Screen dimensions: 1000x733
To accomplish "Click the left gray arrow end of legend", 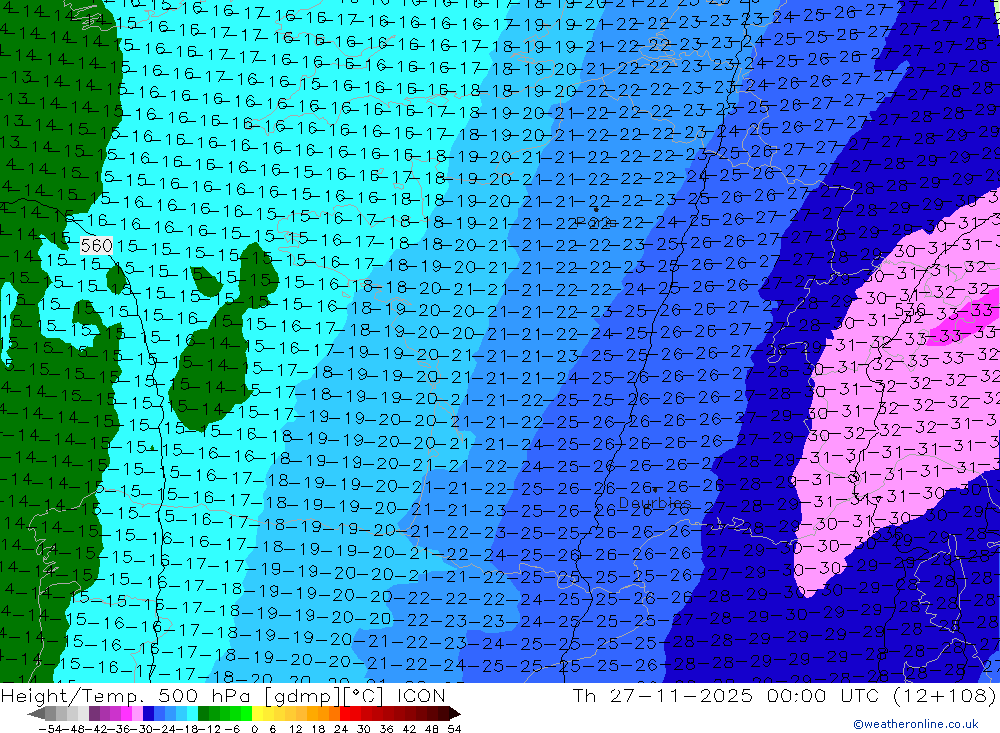I will [x=36, y=713].
